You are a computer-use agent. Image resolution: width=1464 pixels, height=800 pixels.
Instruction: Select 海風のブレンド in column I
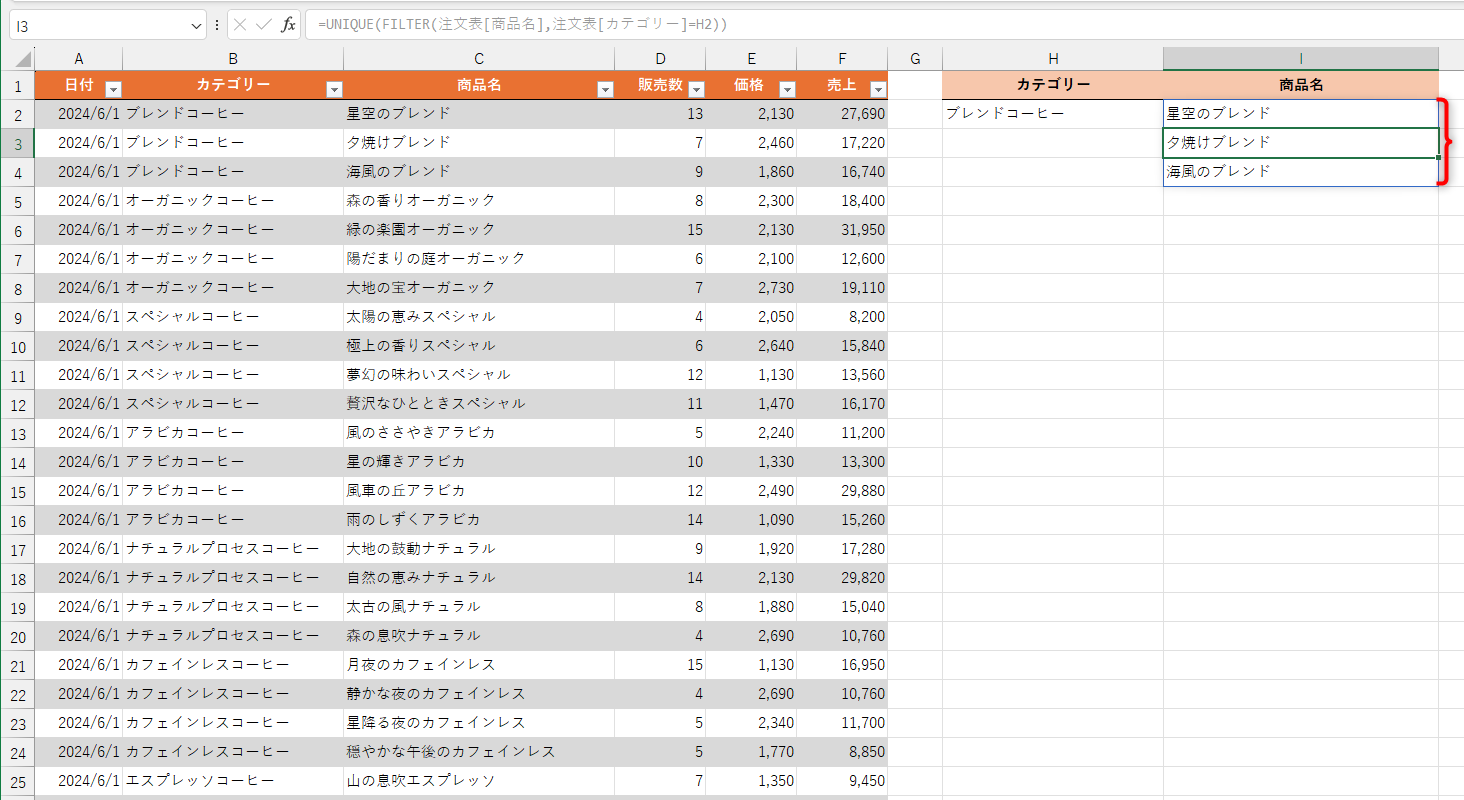pyautogui.click(x=1301, y=172)
